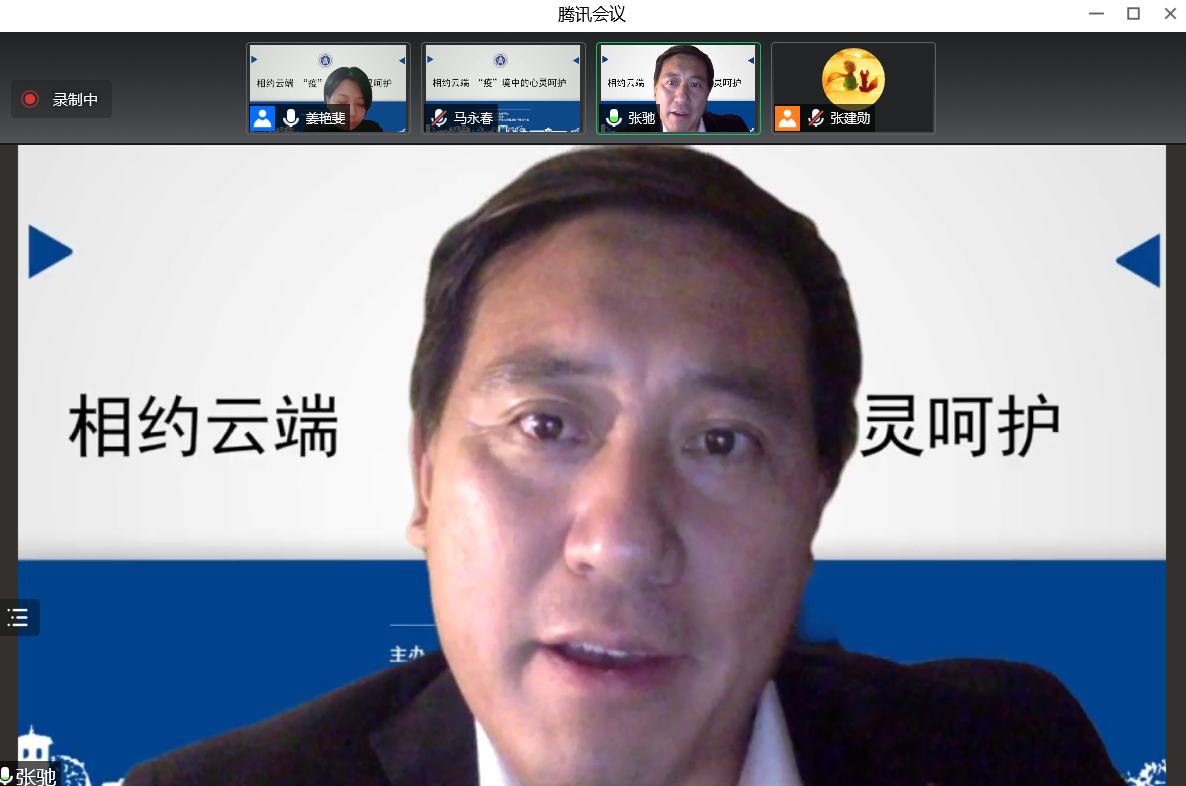
Task: Maximize the 腾讯会议 window
Action: [1133, 14]
